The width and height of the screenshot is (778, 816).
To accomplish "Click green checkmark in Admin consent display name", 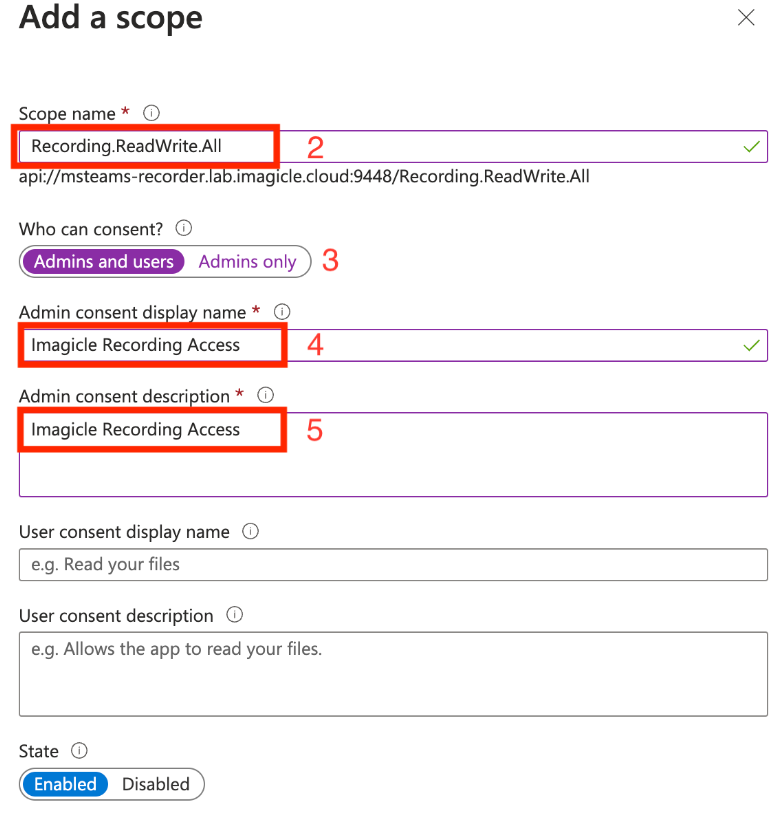I will click(752, 345).
